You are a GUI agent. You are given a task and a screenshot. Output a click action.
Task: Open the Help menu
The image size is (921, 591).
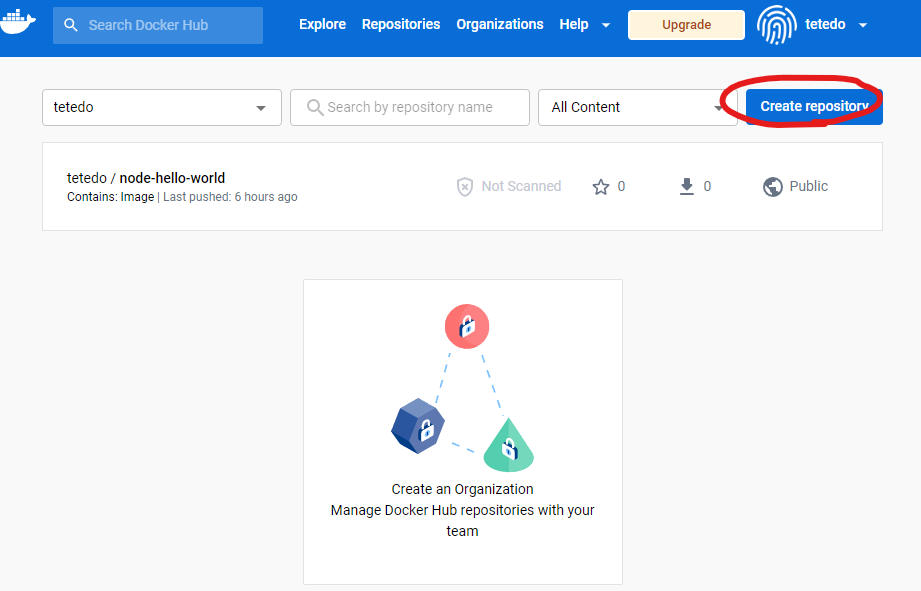pos(574,24)
